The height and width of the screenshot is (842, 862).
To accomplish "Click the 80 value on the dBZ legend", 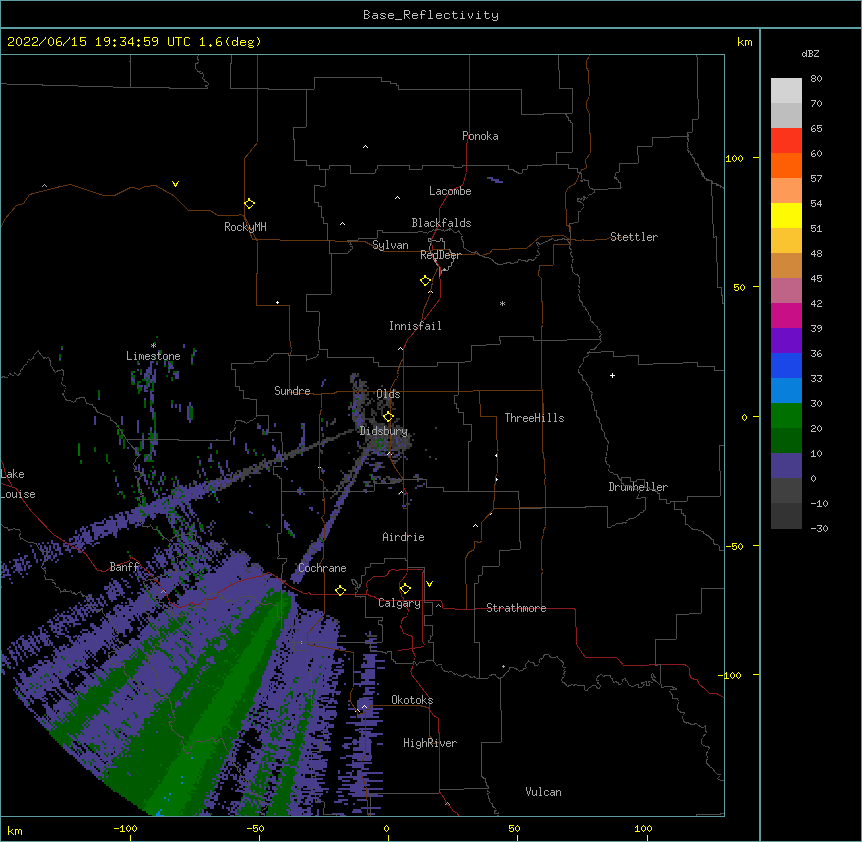I will (816, 79).
